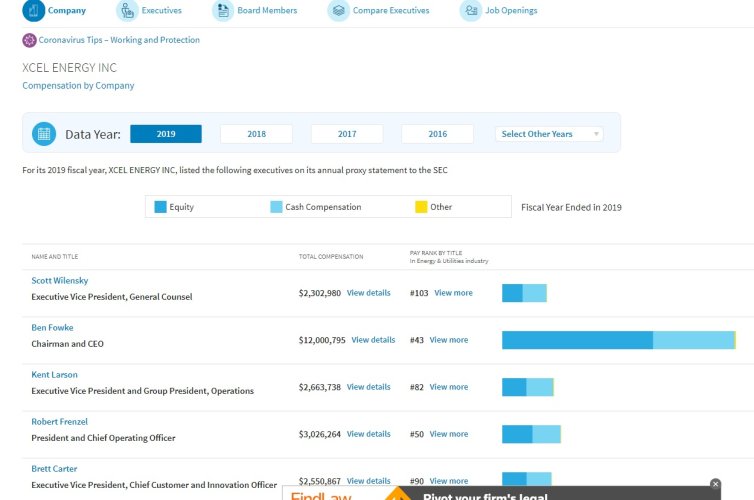Click the President and Chief Operating Officer title
The height and width of the screenshot is (500, 754).
(x=103, y=438)
